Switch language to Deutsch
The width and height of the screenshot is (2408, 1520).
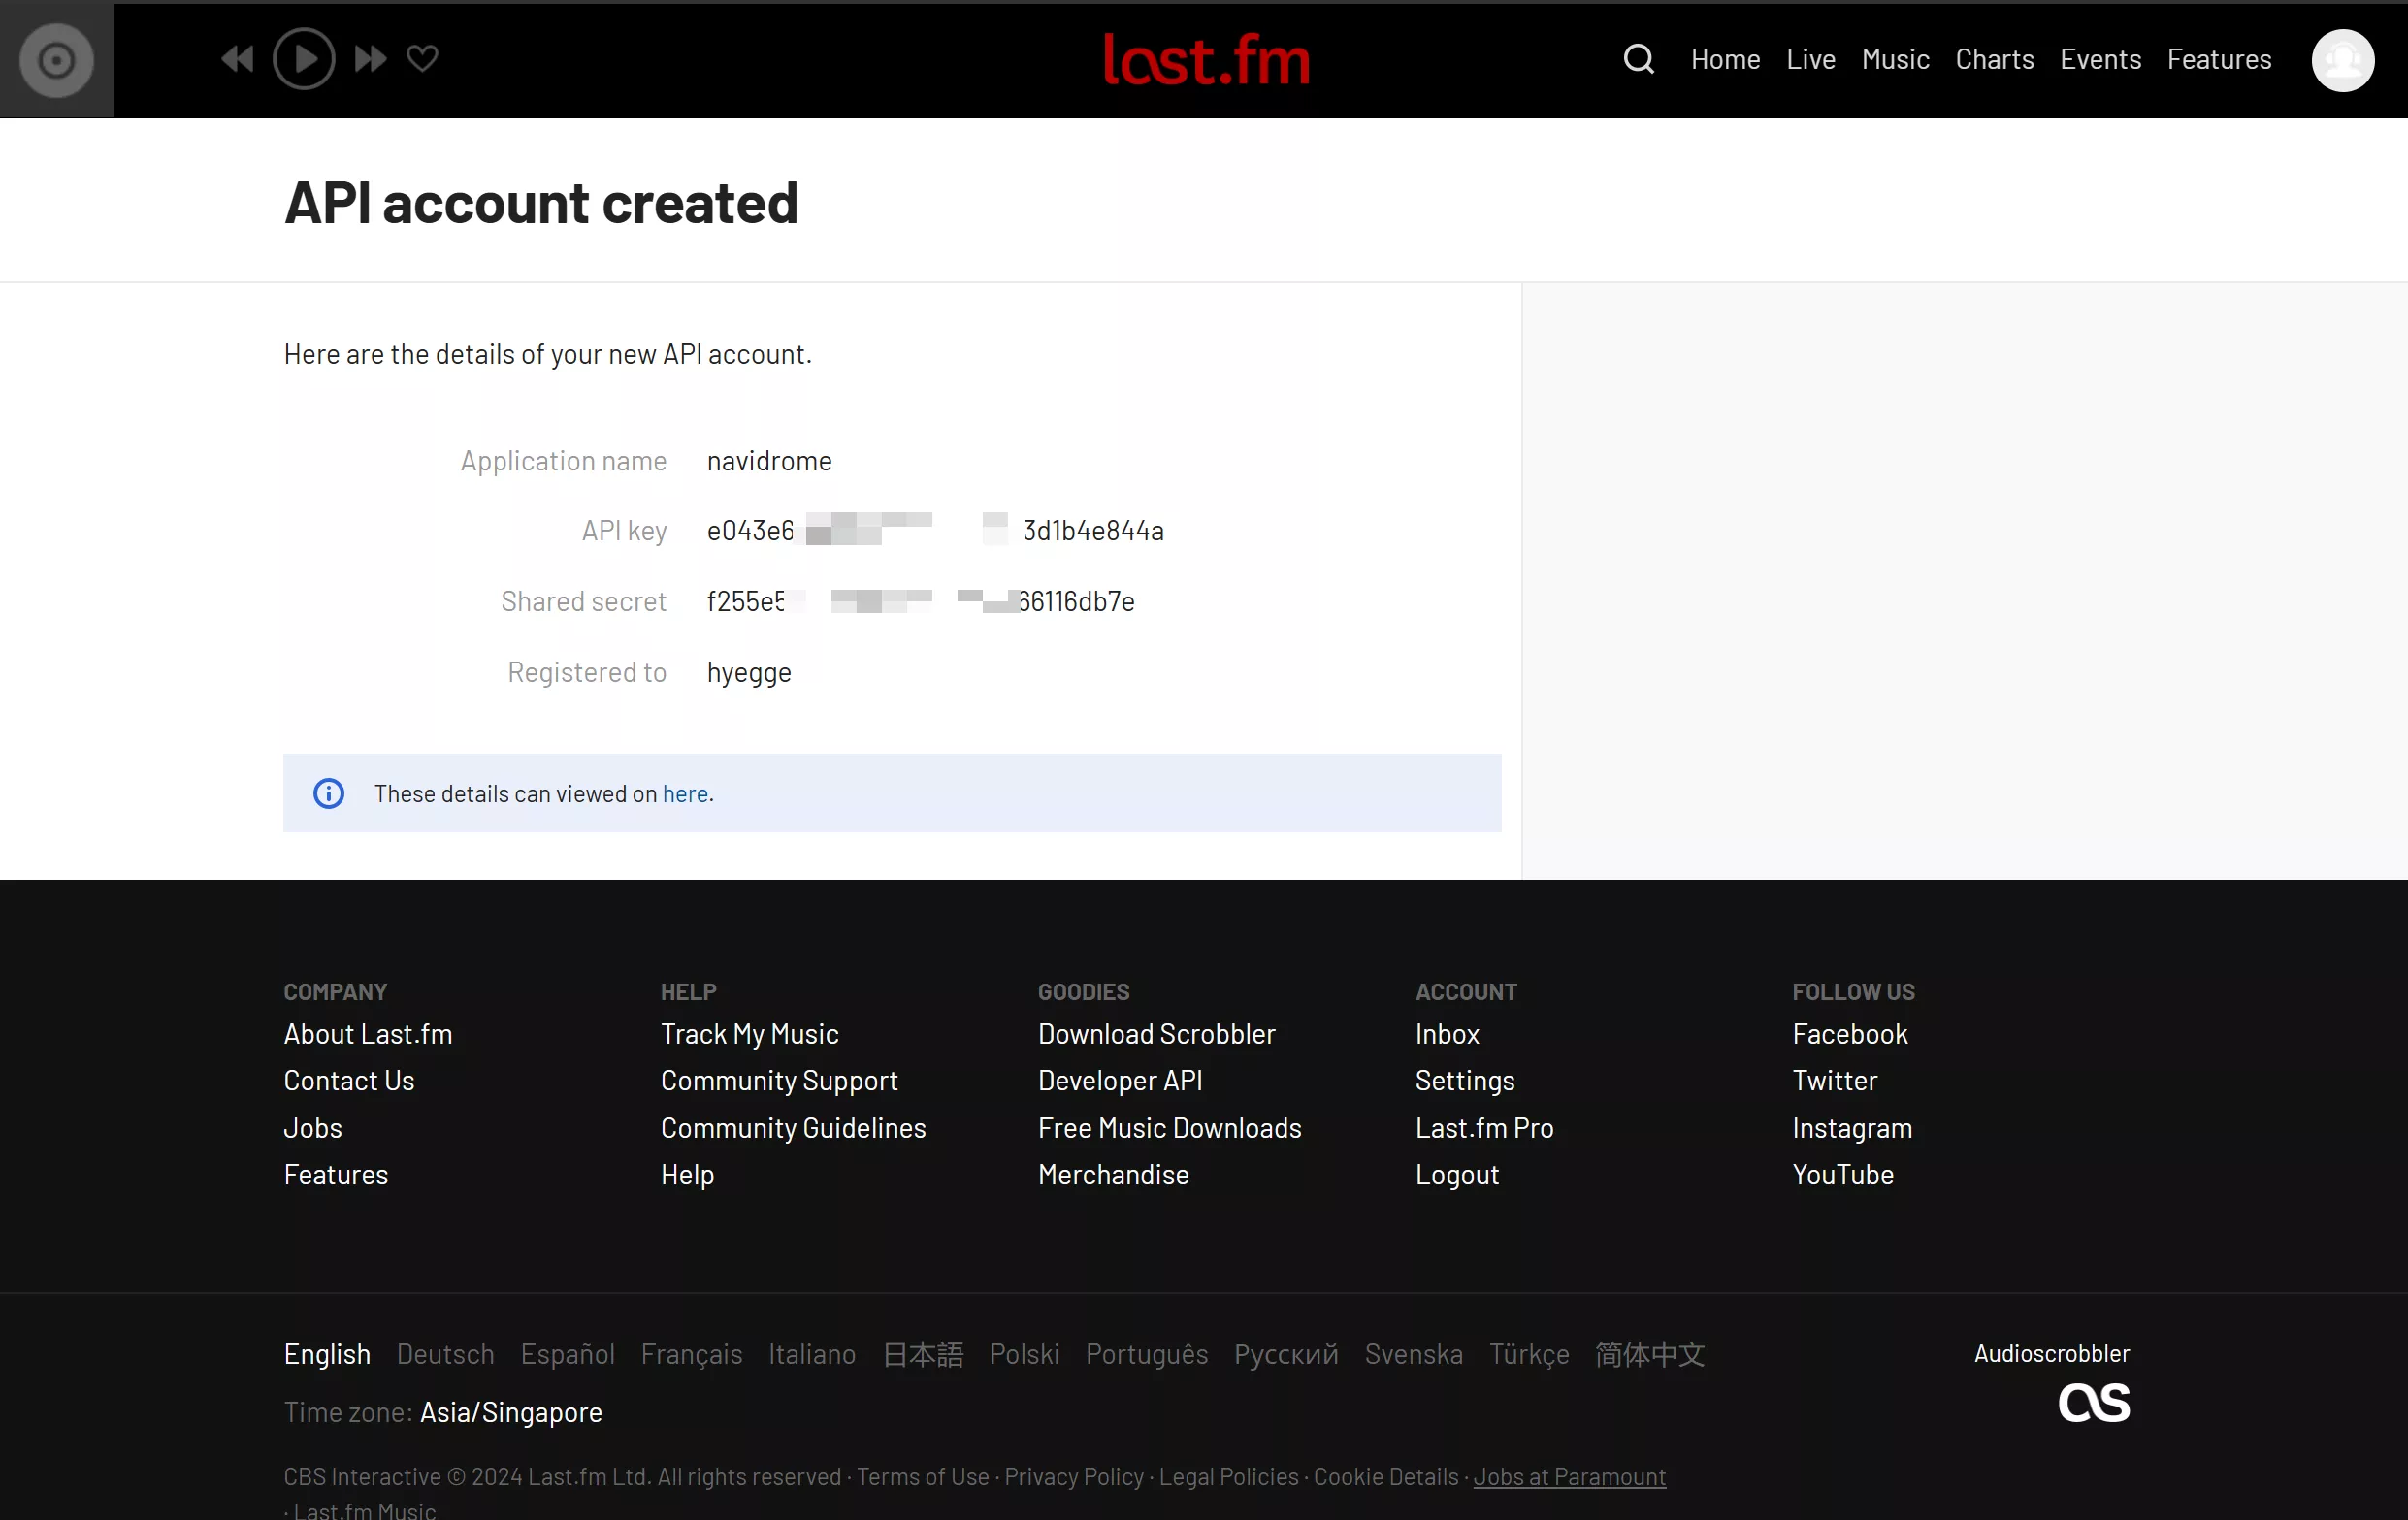[445, 1354]
